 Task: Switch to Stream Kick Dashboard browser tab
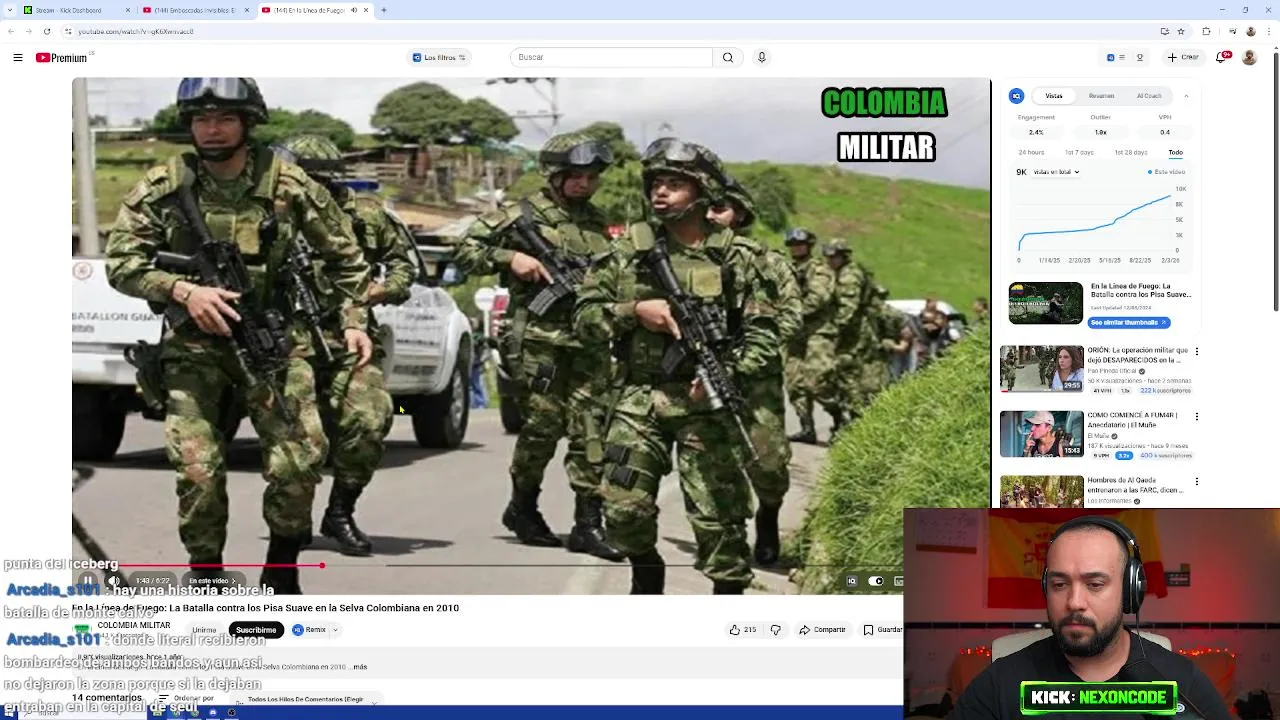(x=77, y=10)
